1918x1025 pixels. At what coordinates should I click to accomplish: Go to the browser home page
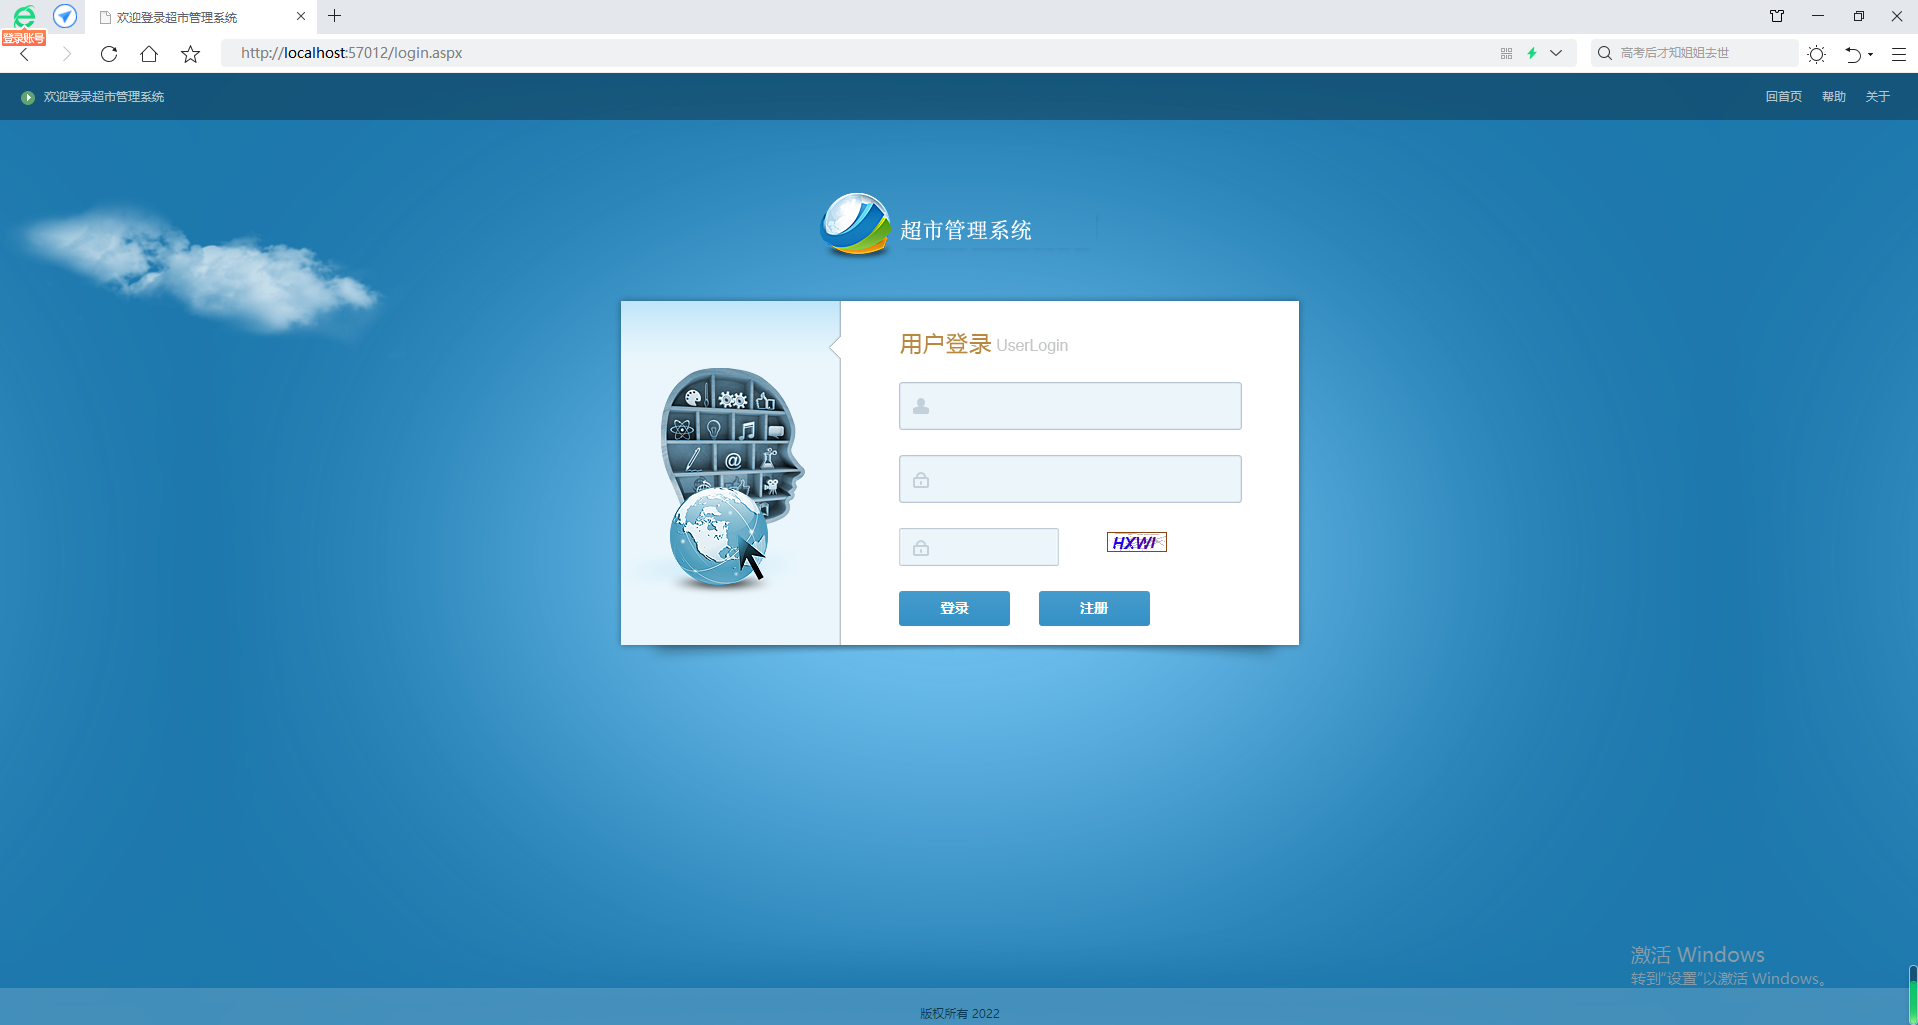tap(149, 54)
